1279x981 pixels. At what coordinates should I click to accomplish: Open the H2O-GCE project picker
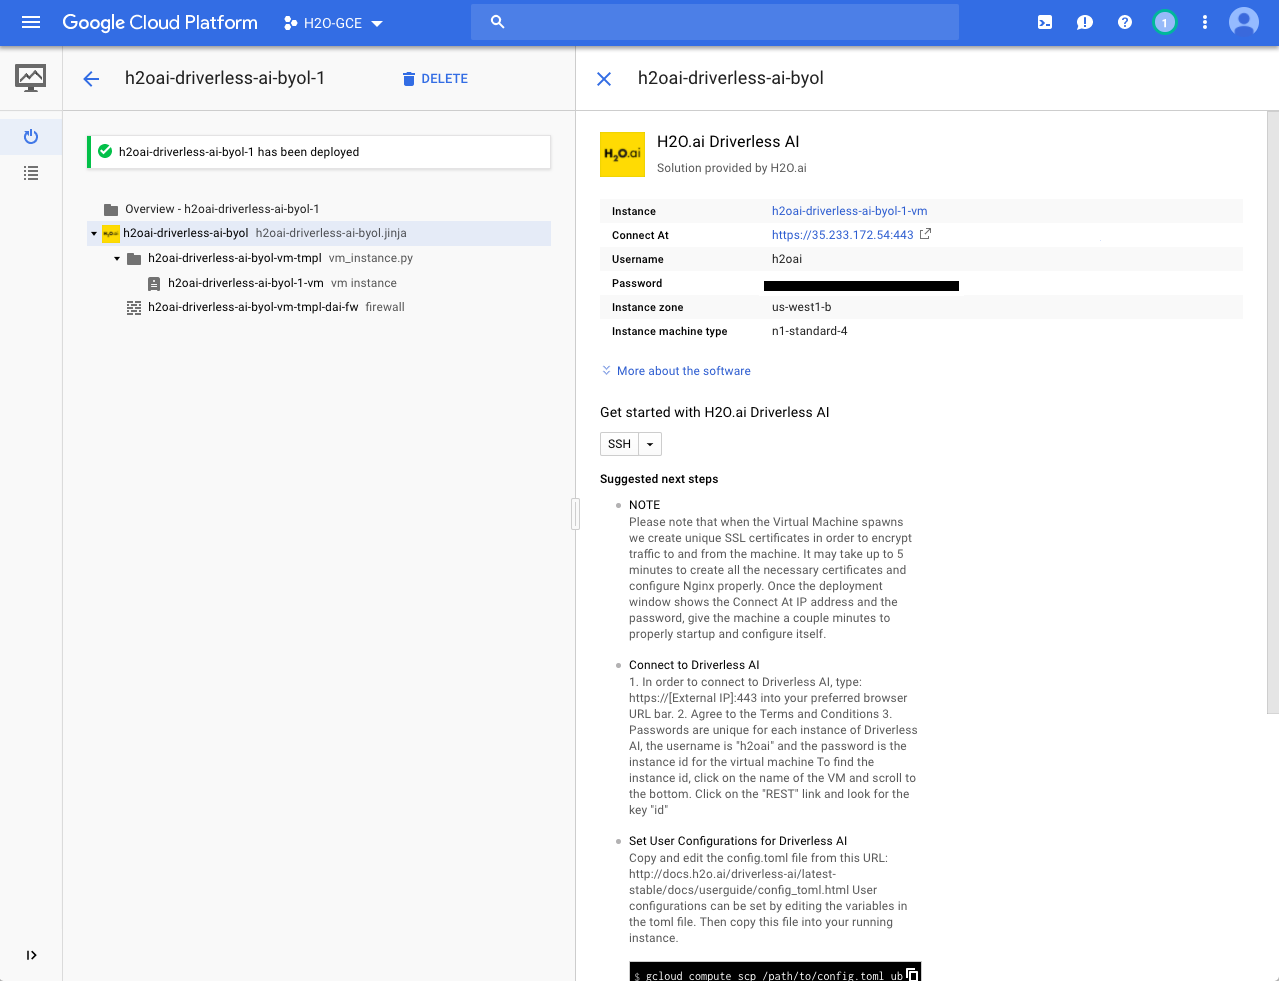[331, 22]
